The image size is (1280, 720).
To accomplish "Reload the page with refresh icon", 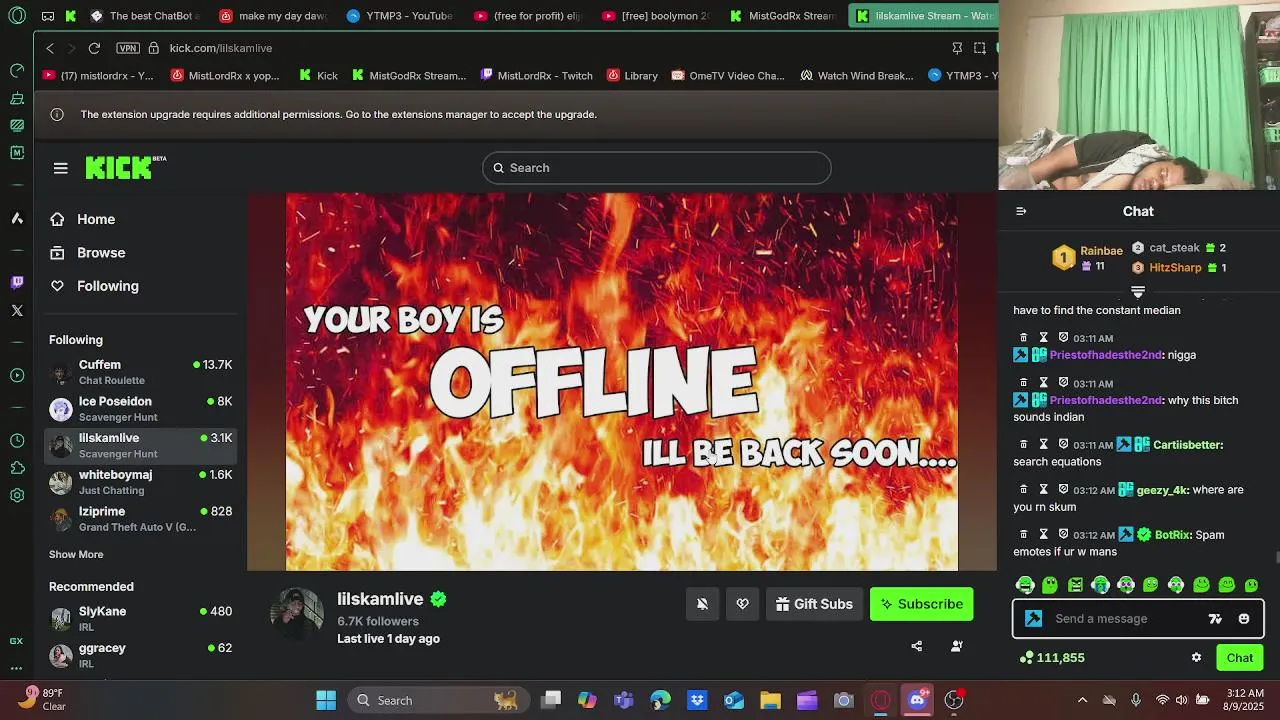I will pyautogui.click(x=94, y=48).
